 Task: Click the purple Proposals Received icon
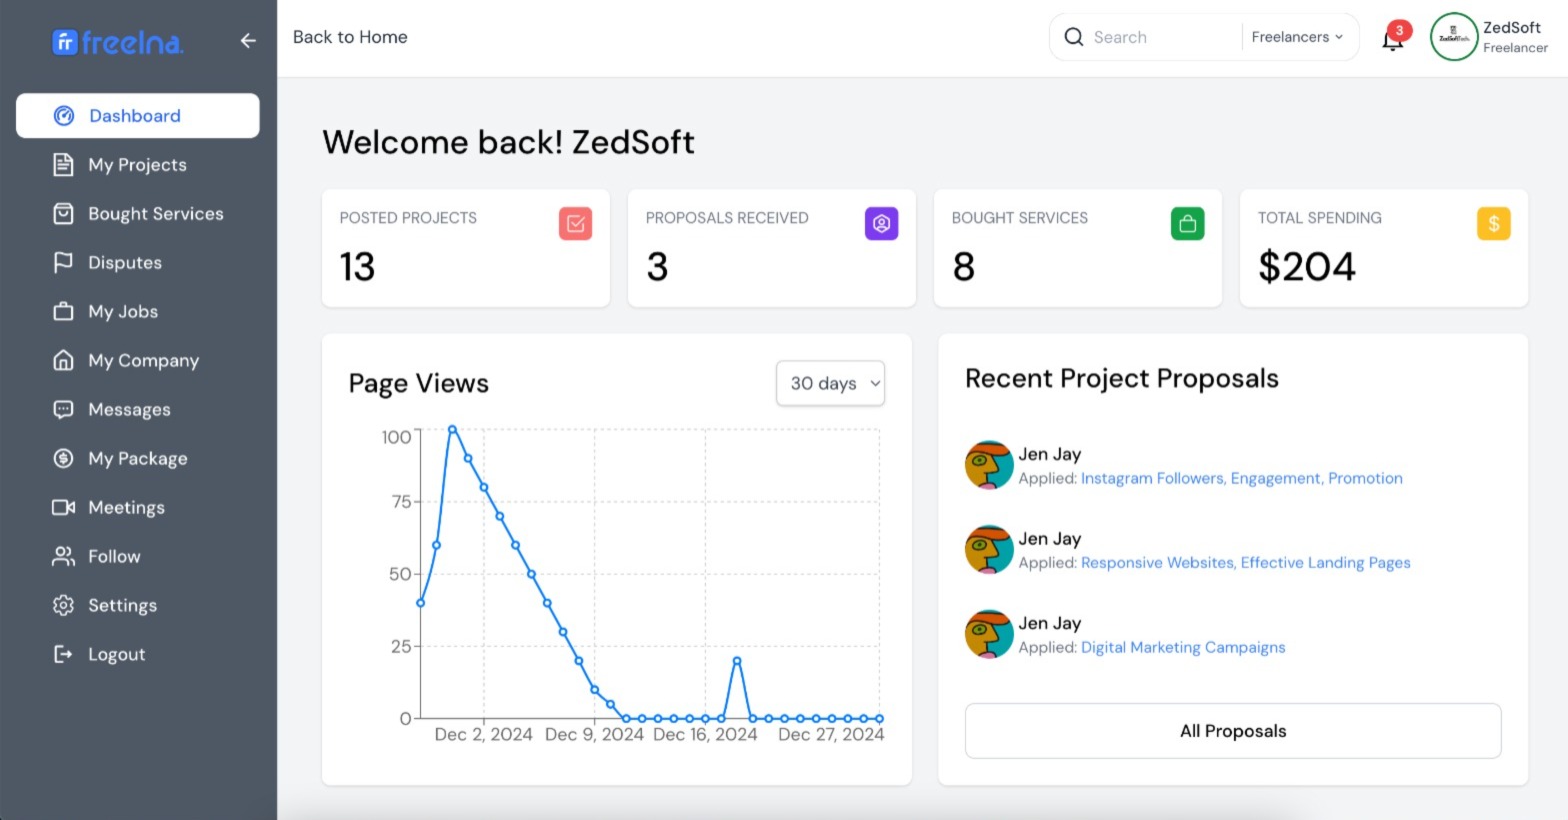(x=882, y=223)
